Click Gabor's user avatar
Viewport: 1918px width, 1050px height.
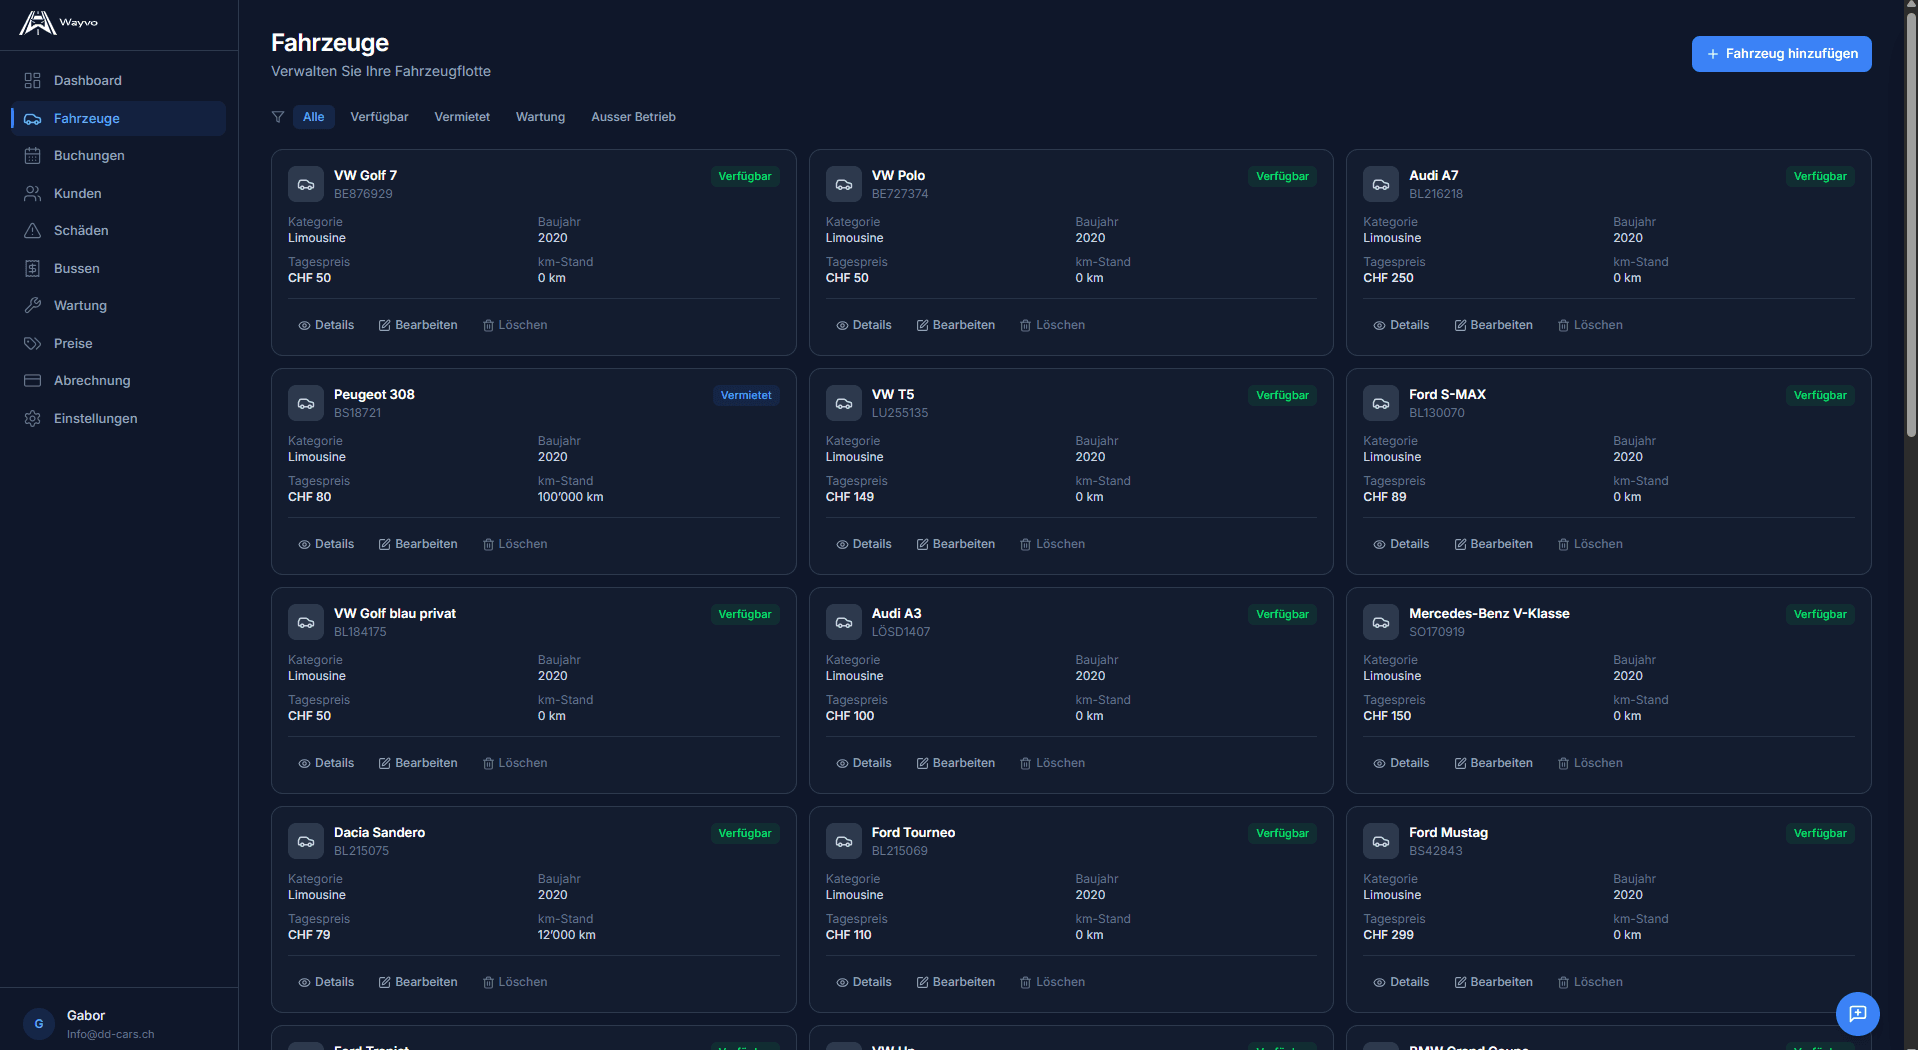coord(39,1024)
